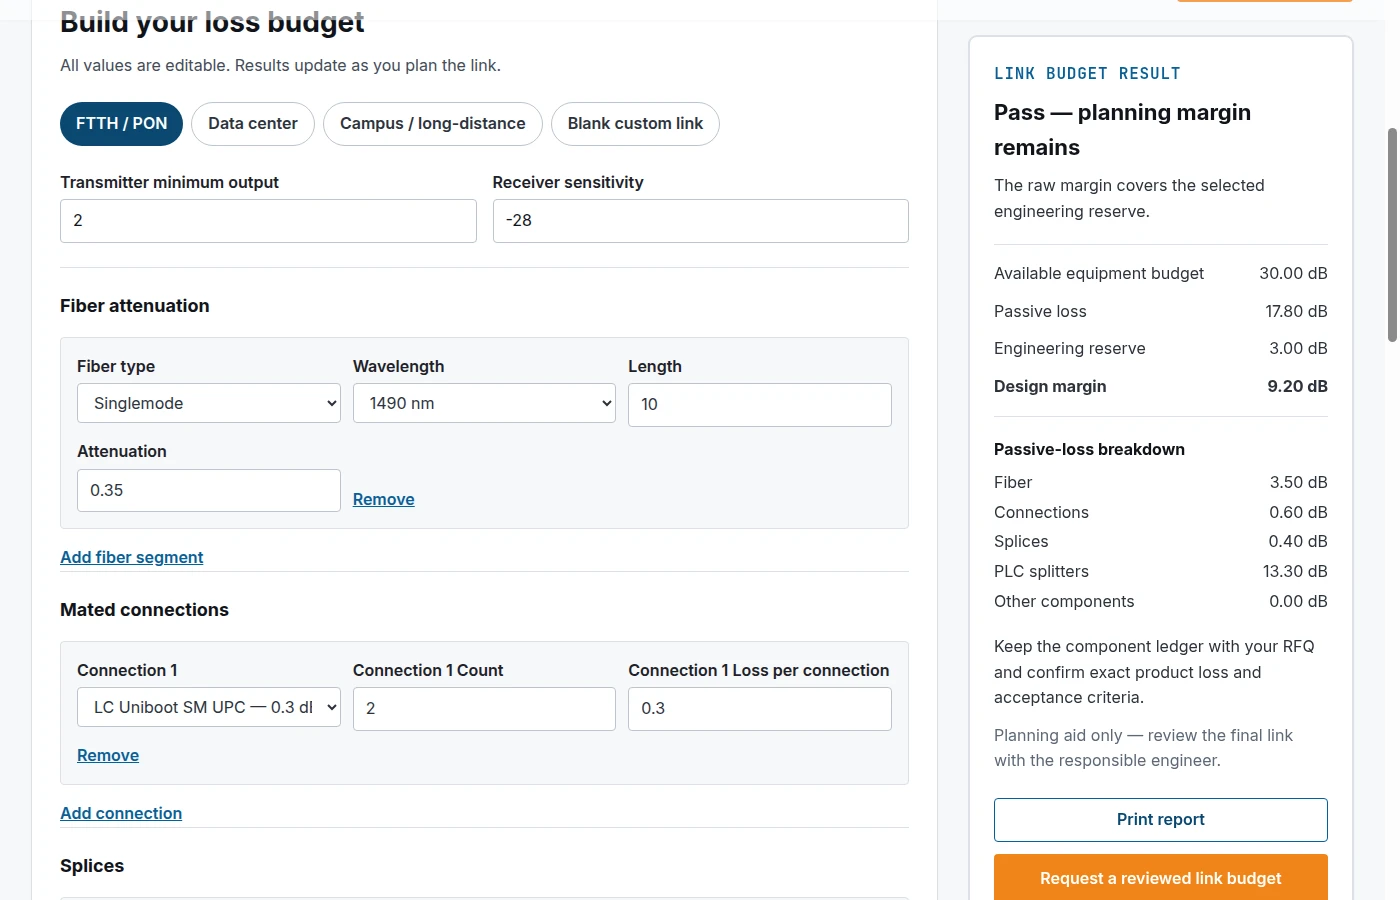Click the Print report button
The image size is (1400, 900).
point(1161,820)
